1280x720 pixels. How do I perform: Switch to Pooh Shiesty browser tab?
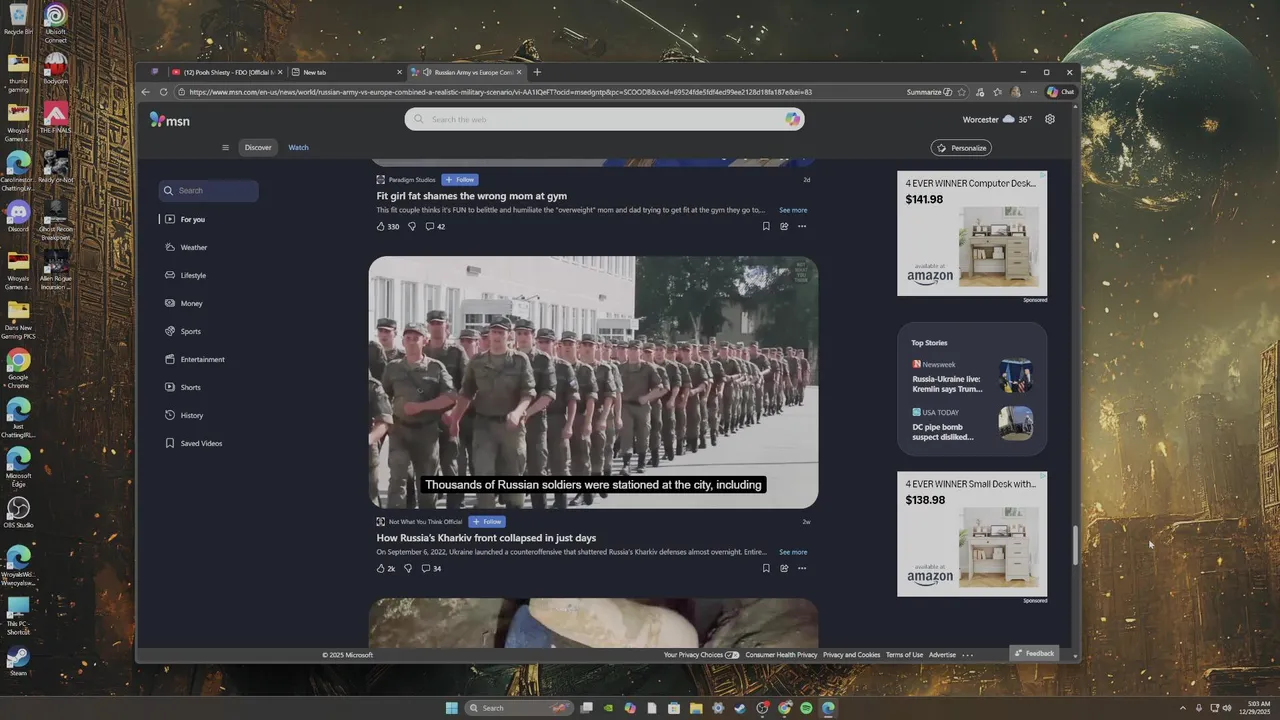tap(227, 72)
